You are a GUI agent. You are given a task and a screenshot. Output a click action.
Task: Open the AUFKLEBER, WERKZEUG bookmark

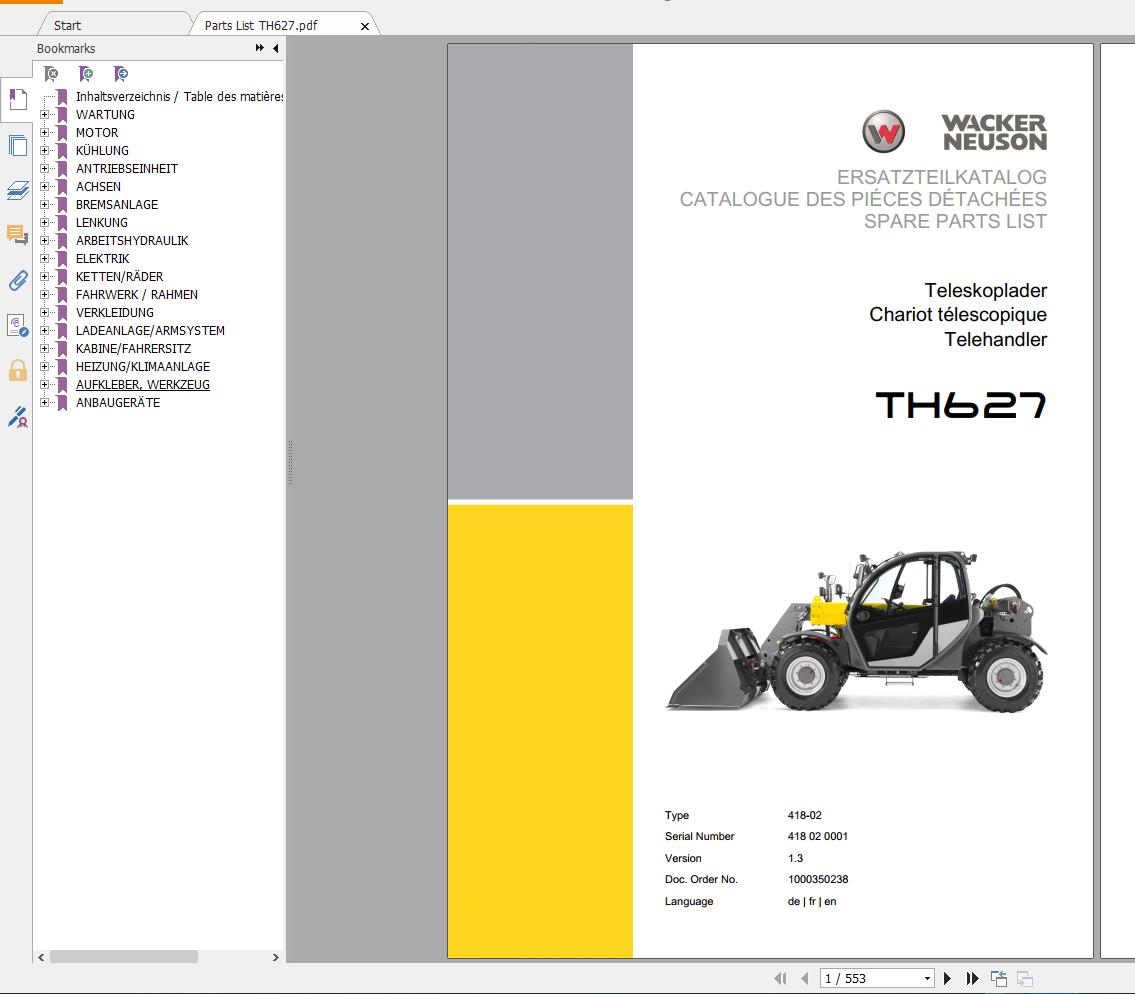142,384
